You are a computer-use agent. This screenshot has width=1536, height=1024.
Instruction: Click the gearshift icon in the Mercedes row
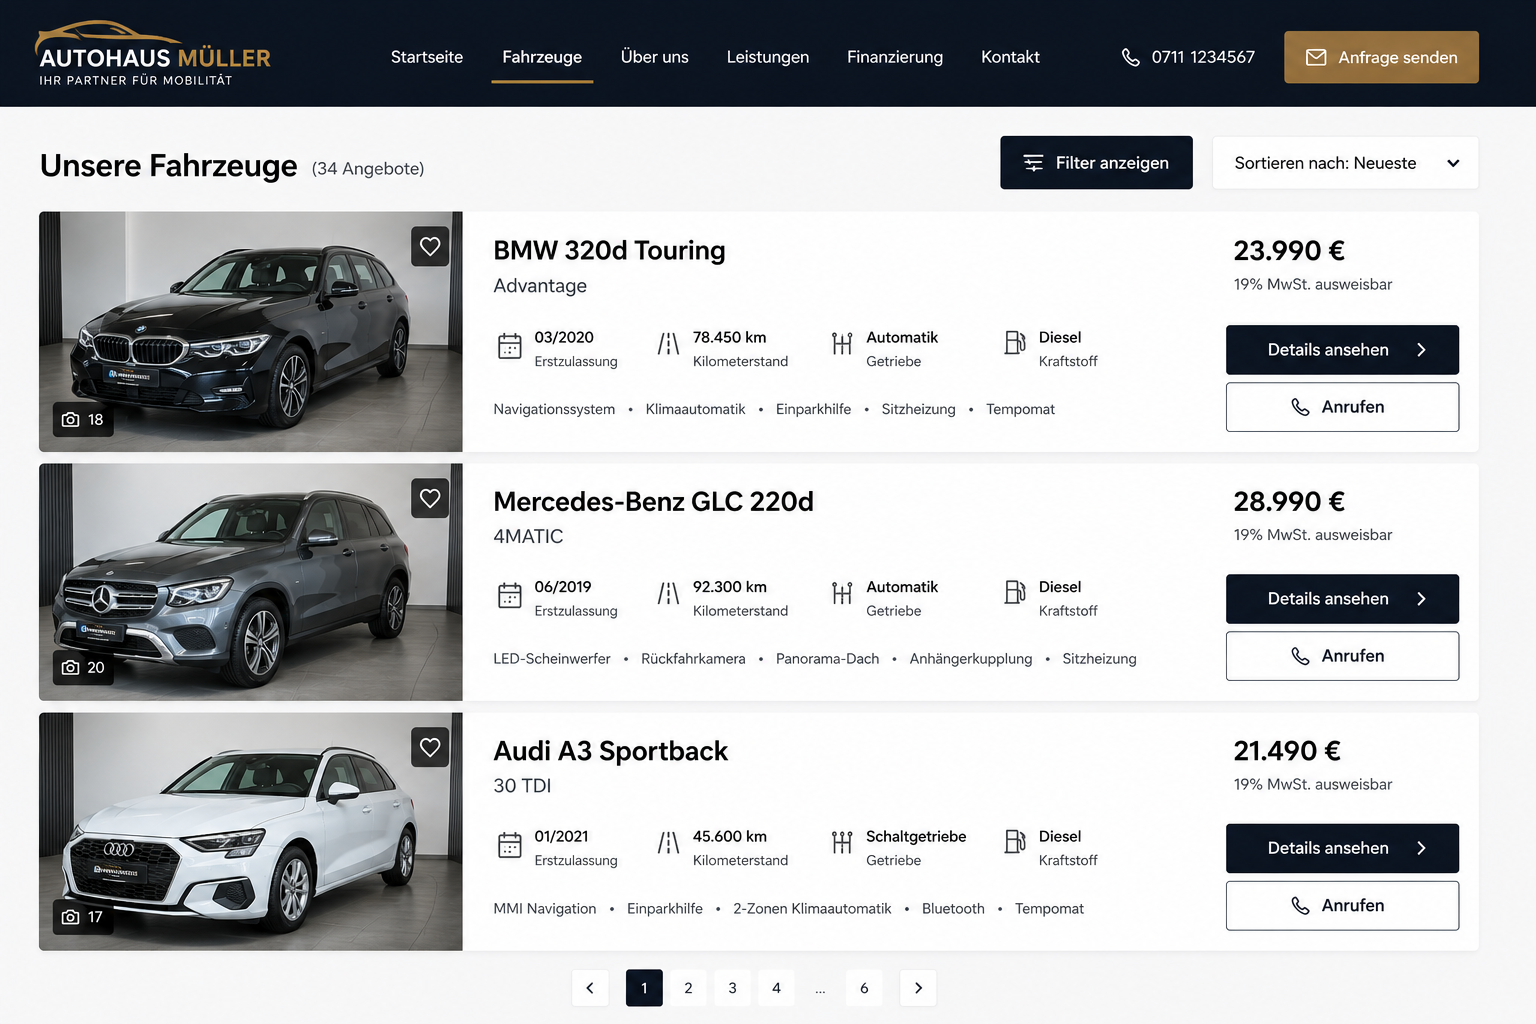[842, 593]
